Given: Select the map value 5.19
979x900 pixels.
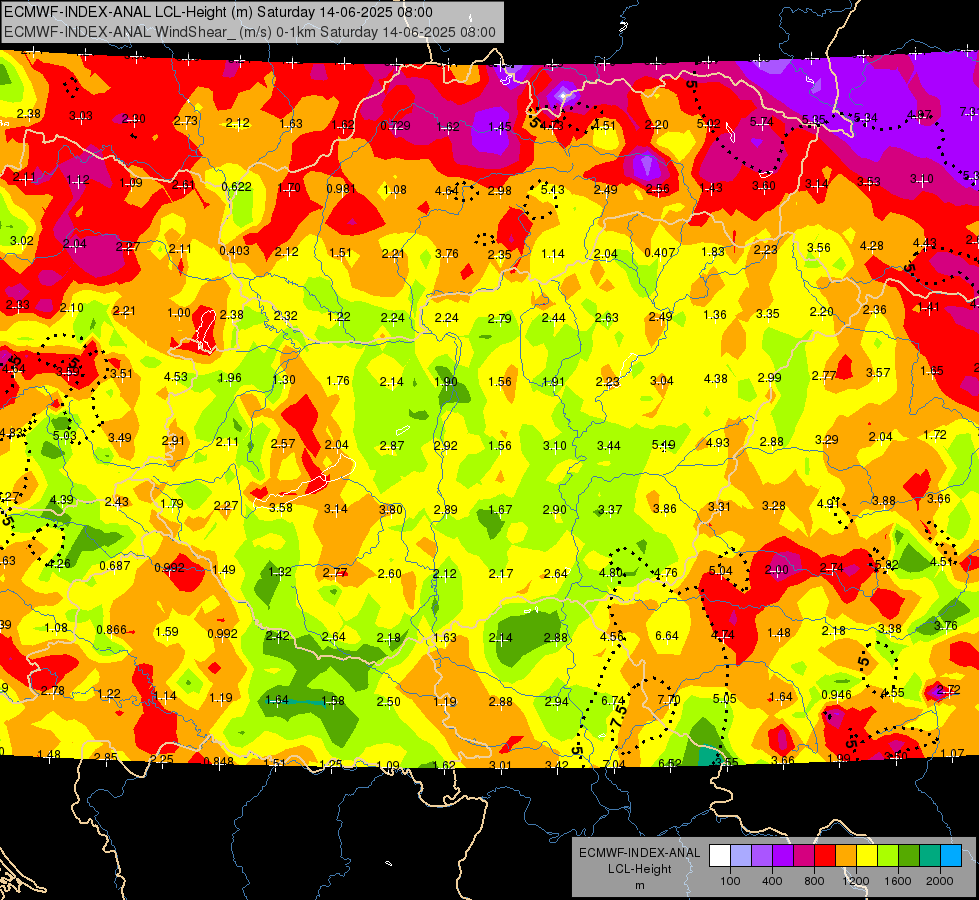Looking at the screenshot, I should coord(663,445).
